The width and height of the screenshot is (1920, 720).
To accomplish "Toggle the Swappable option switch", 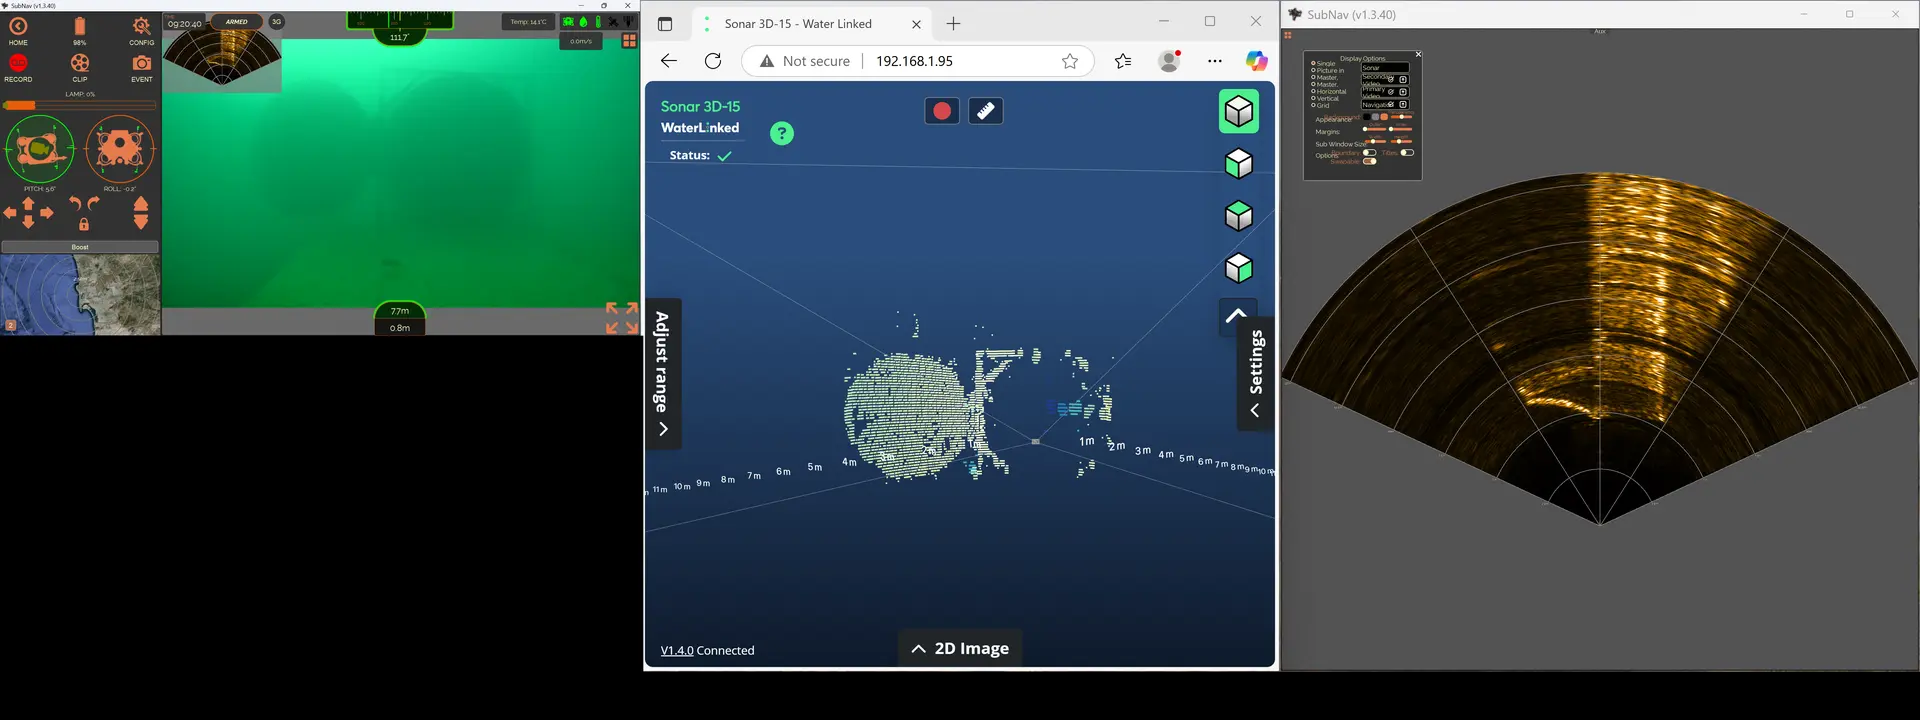I will (1369, 161).
